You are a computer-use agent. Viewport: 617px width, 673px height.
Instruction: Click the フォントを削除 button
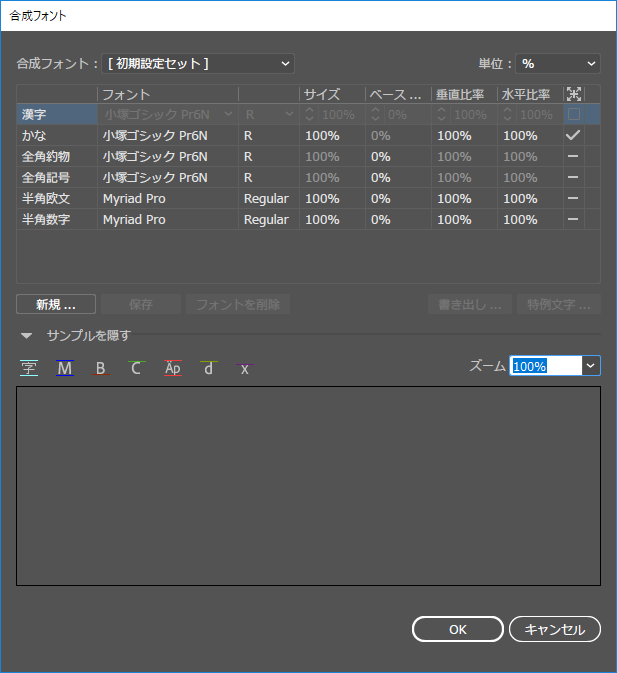(x=238, y=304)
